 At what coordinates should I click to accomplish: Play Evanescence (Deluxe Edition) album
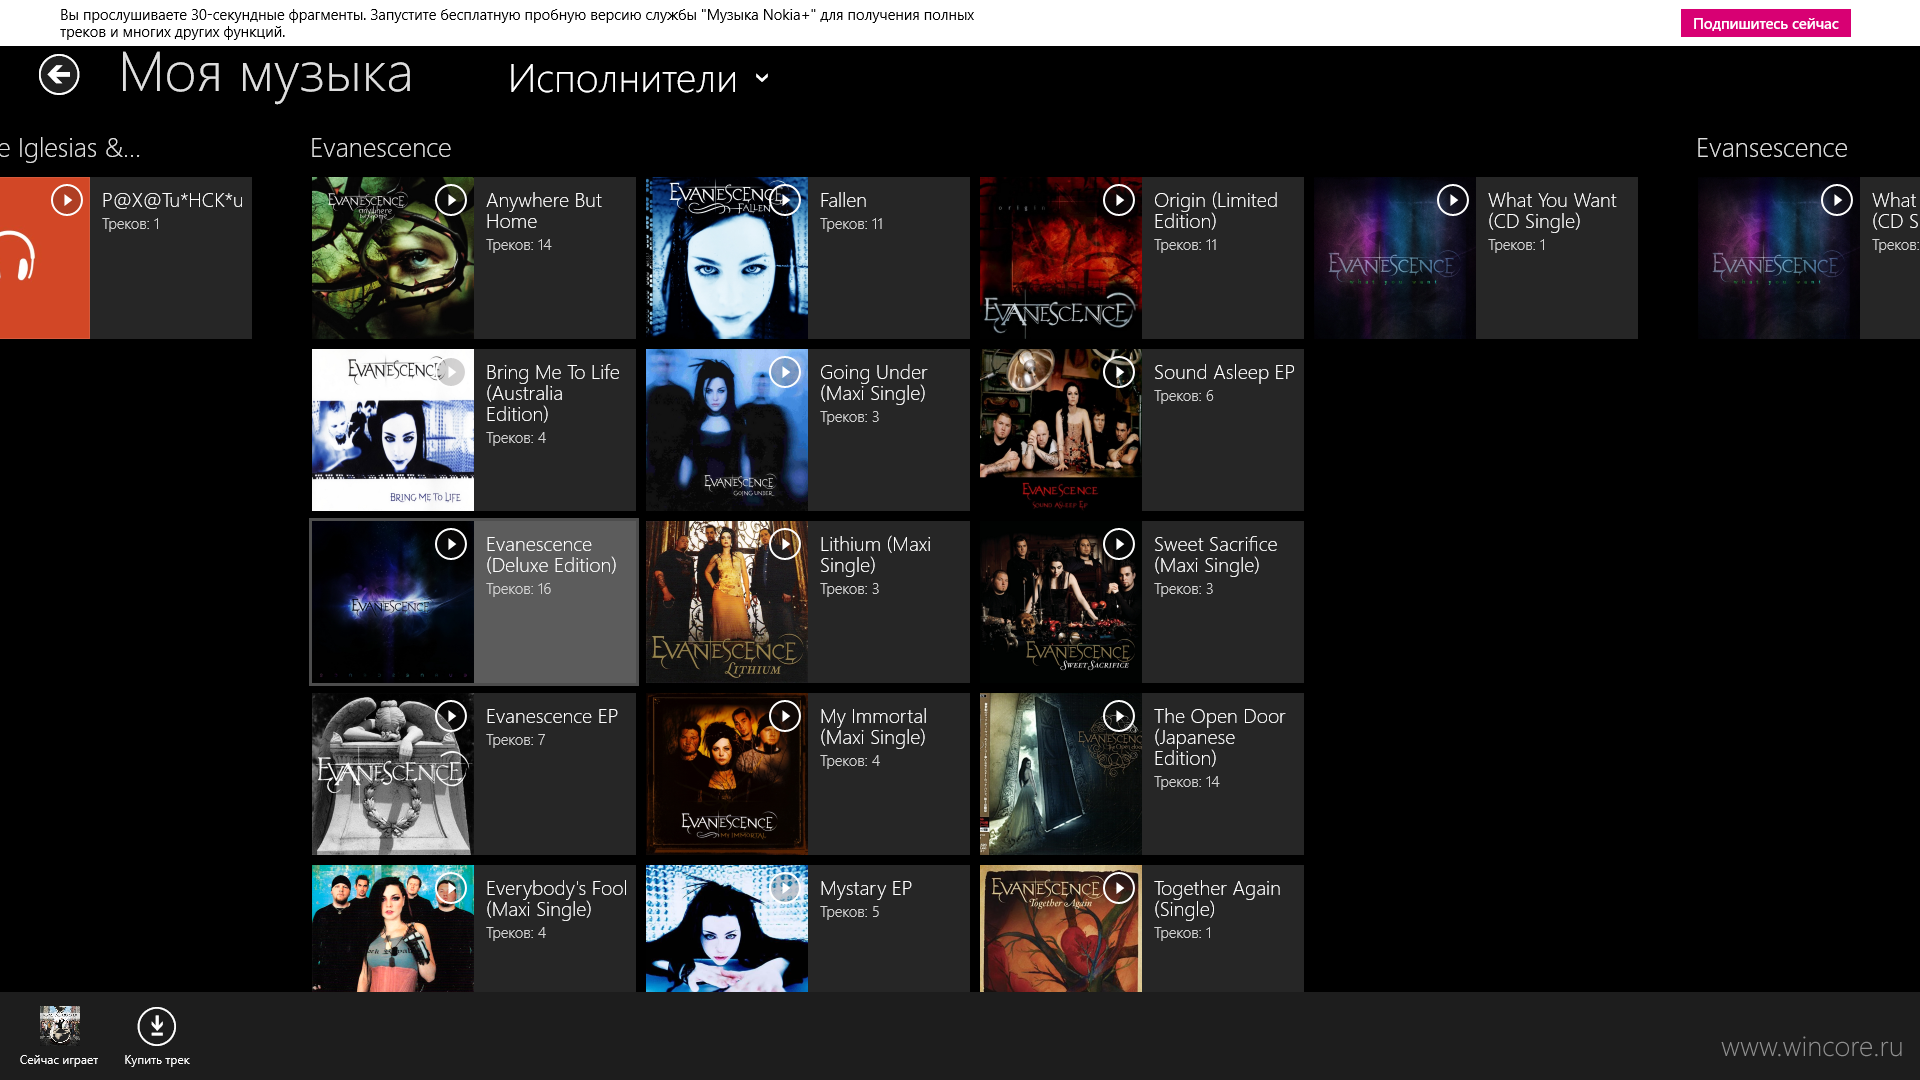point(451,544)
